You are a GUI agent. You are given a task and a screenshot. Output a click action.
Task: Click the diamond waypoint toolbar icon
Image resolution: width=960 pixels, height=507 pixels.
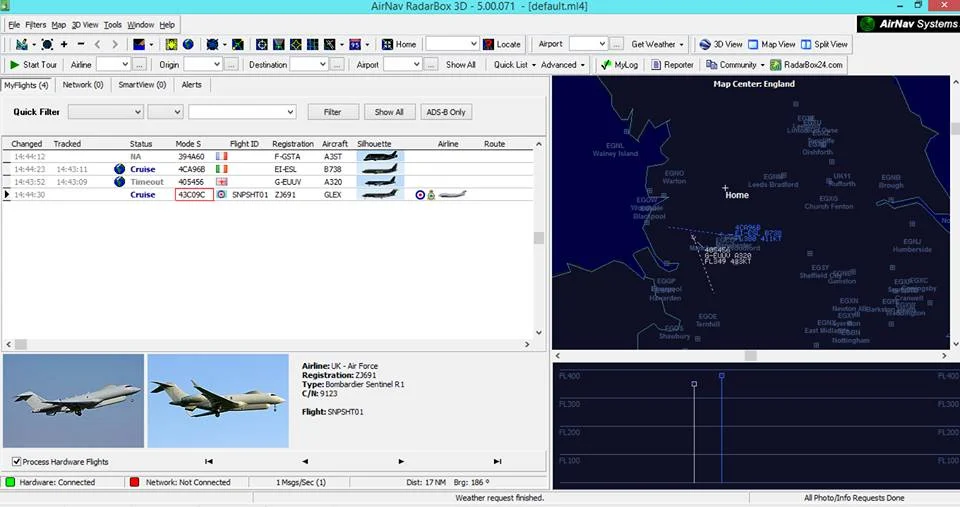(x=296, y=44)
